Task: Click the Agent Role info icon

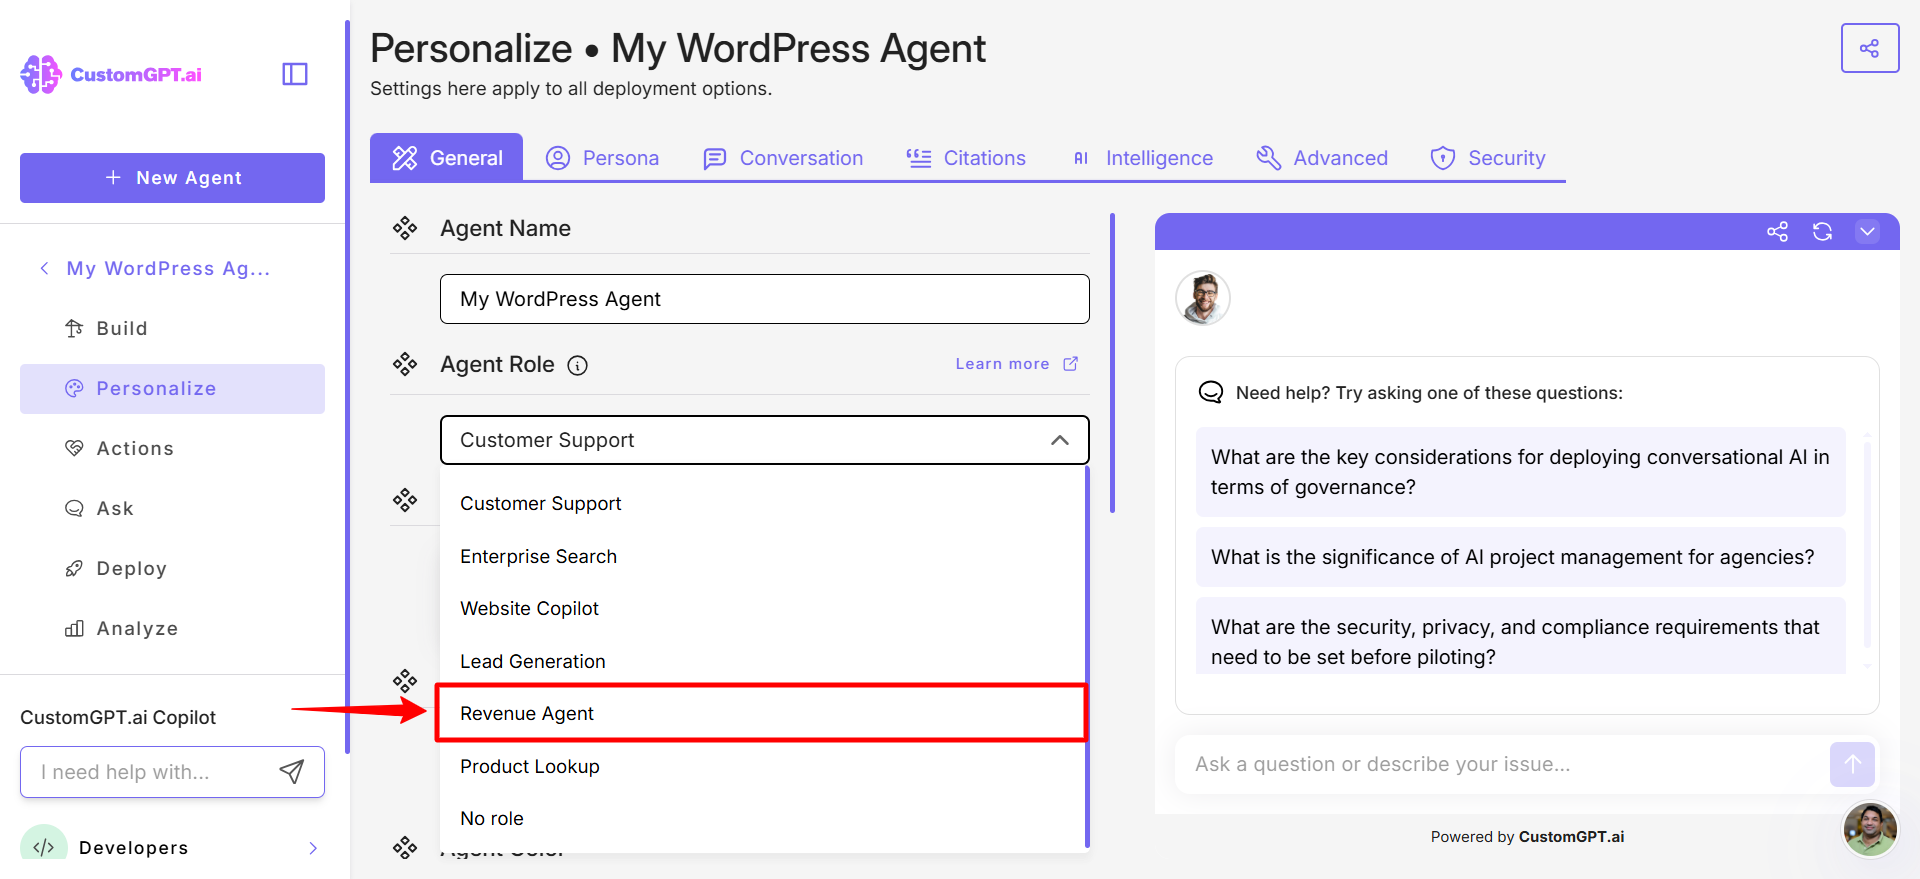Action: [577, 365]
